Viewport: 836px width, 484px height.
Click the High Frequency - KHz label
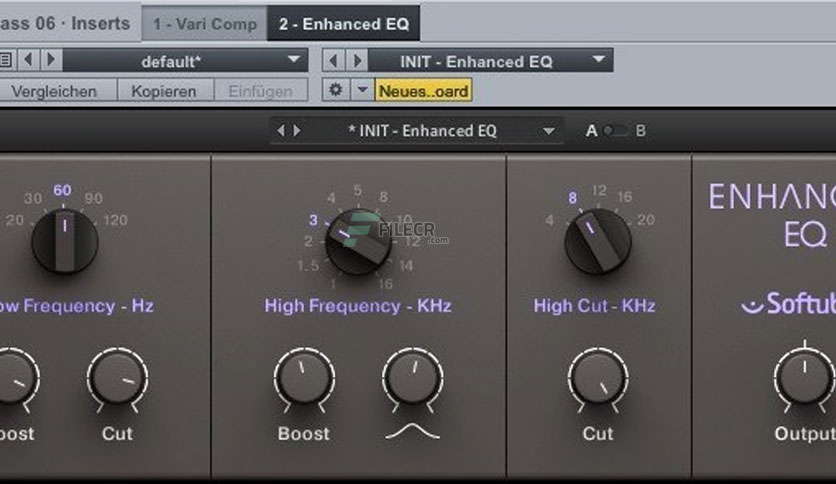click(358, 306)
